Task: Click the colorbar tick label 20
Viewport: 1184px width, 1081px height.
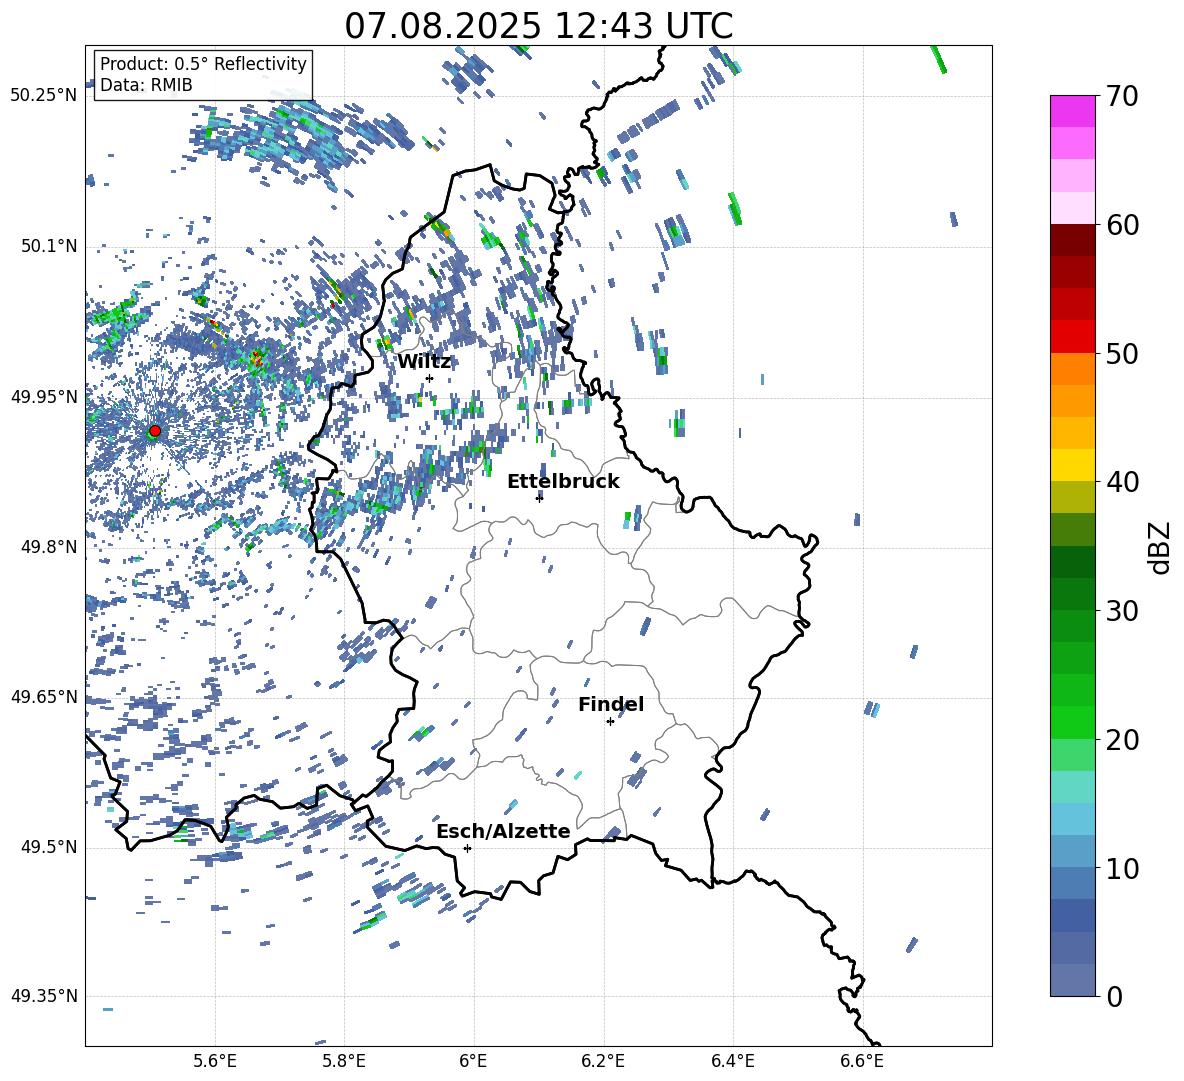Action: tap(1123, 740)
